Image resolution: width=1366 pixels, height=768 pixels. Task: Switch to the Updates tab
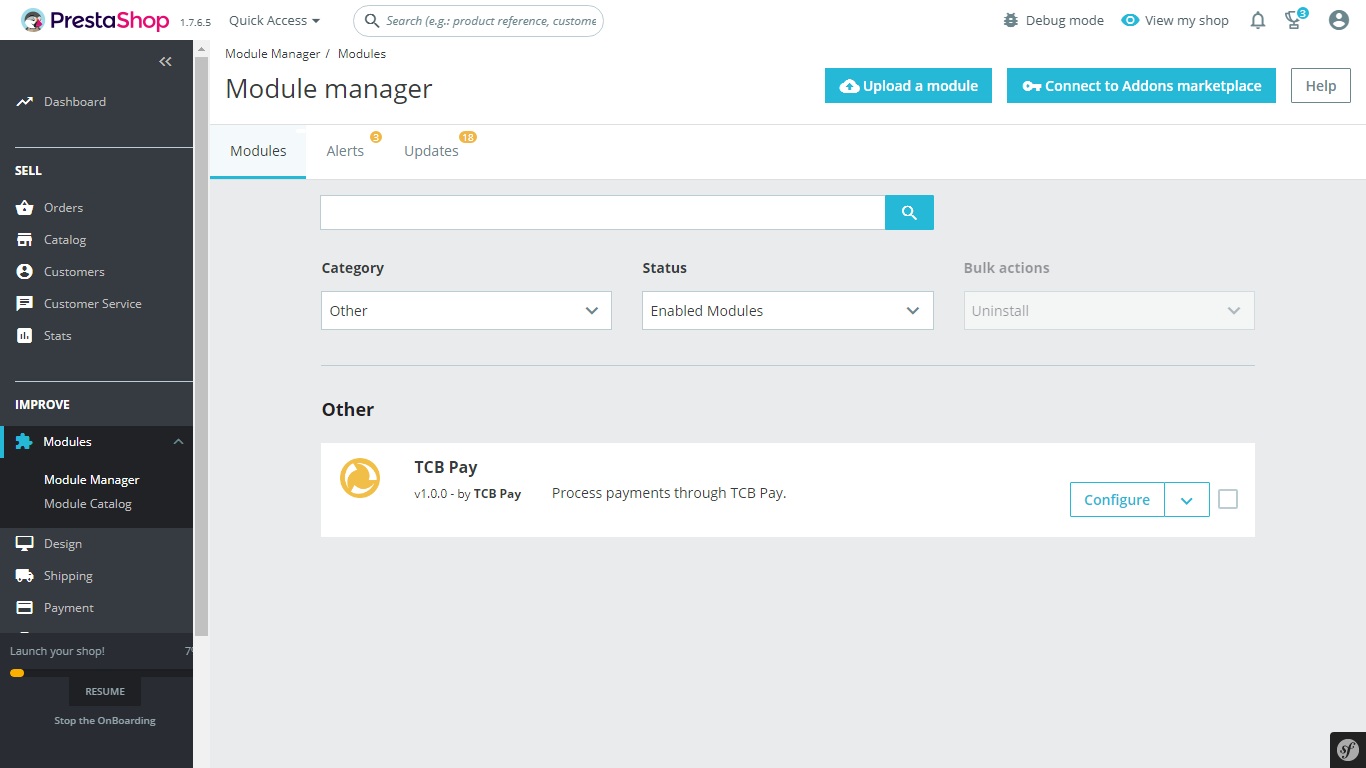pyautogui.click(x=432, y=152)
